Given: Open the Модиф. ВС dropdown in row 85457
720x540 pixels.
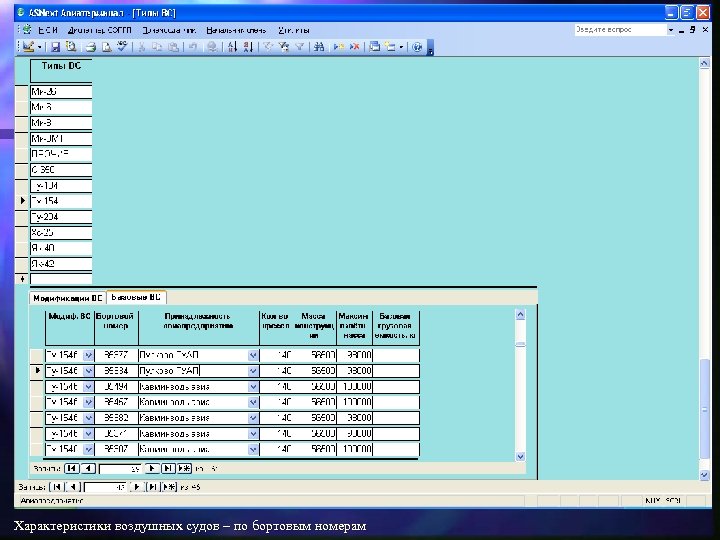Looking at the screenshot, I should [x=88, y=402].
